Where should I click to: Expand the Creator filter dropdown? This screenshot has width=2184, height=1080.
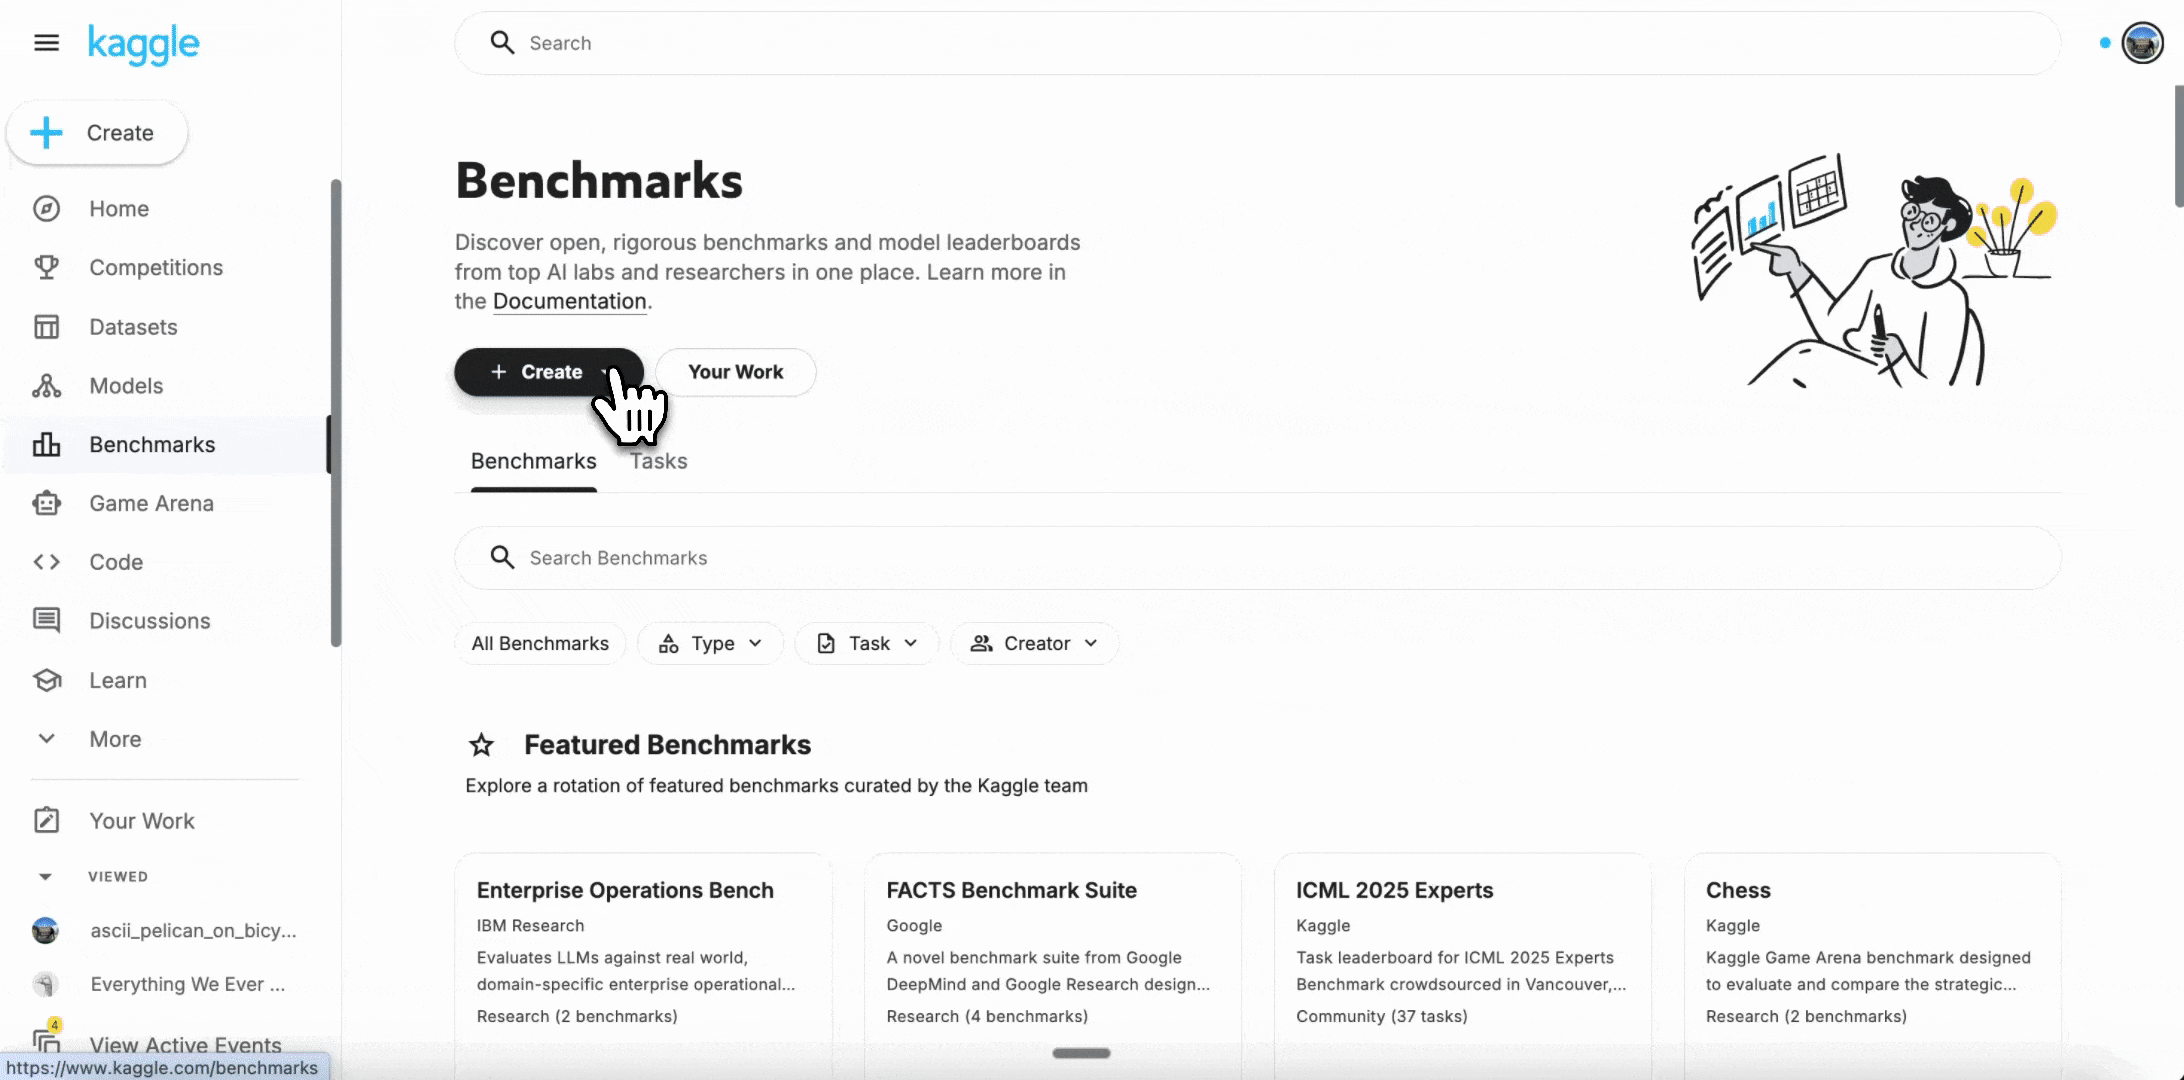(x=1034, y=643)
